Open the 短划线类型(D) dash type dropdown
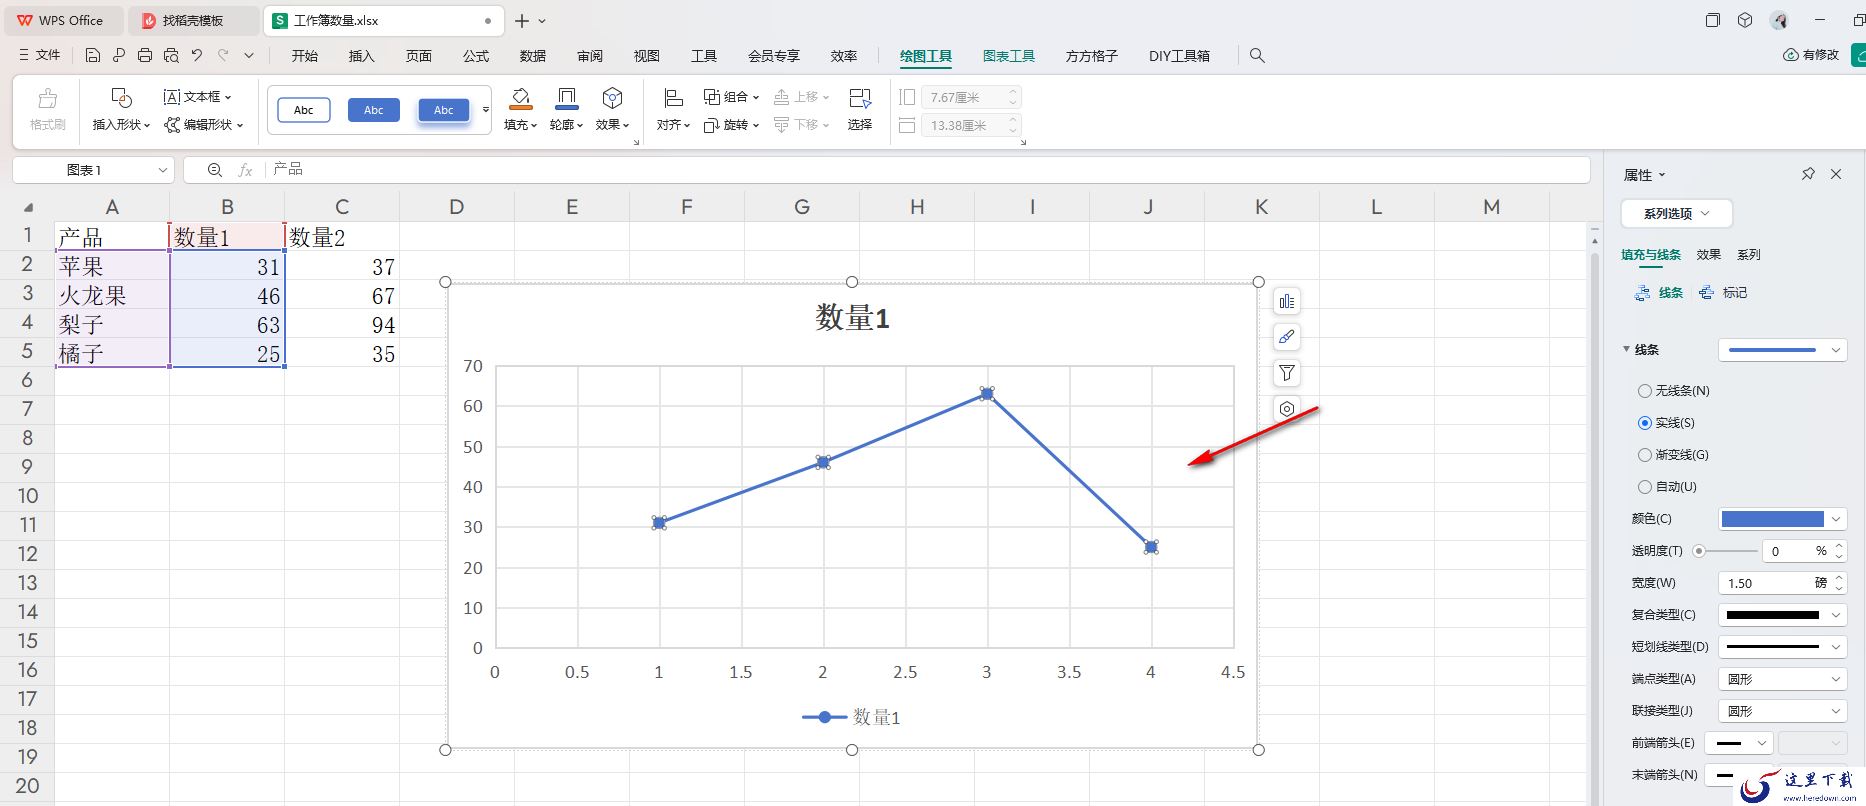Image resolution: width=1866 pixels, height=806 pixels. click(x=1782, y=647)
